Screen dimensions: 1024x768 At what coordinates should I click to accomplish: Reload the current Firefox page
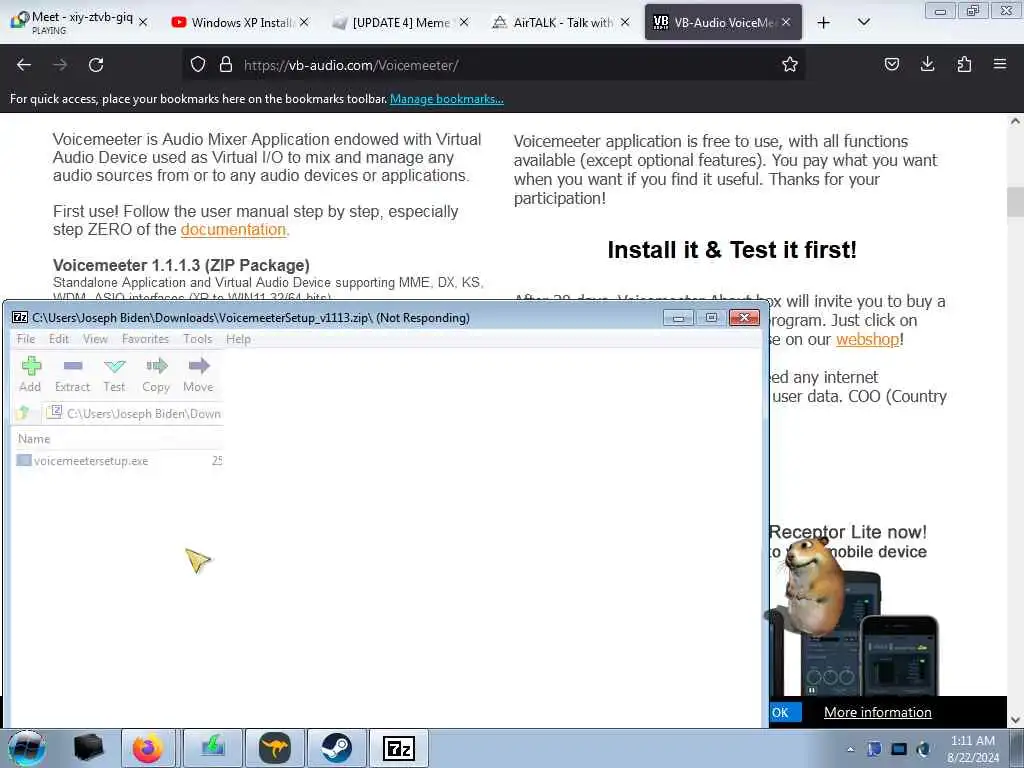[96, 65]
